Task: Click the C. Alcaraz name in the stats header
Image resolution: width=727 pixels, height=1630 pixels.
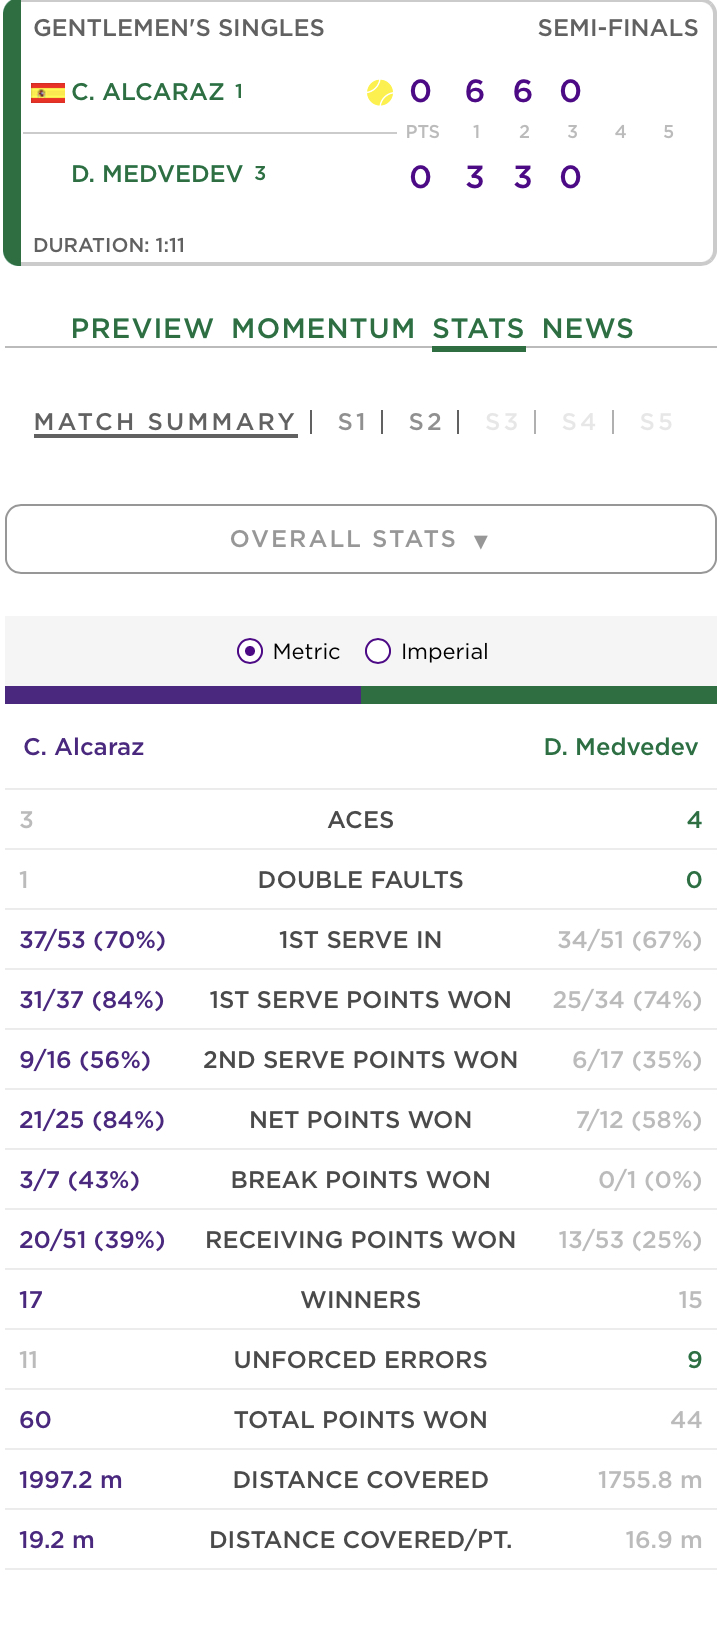Action: click(84, 747)
